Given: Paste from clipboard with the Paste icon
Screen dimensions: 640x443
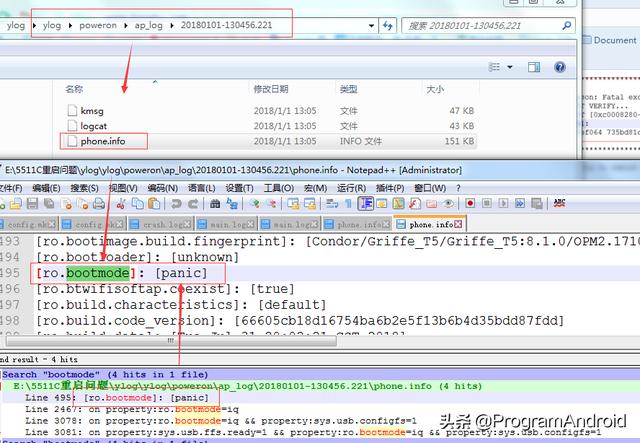Looking at the screenshot, I should click(x=154, y=203).
